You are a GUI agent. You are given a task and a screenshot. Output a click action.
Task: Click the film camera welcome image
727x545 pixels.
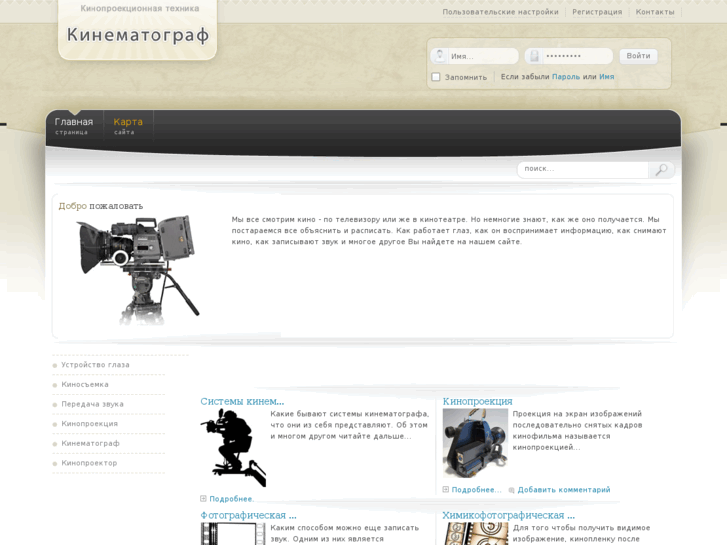tap(138, 270)
